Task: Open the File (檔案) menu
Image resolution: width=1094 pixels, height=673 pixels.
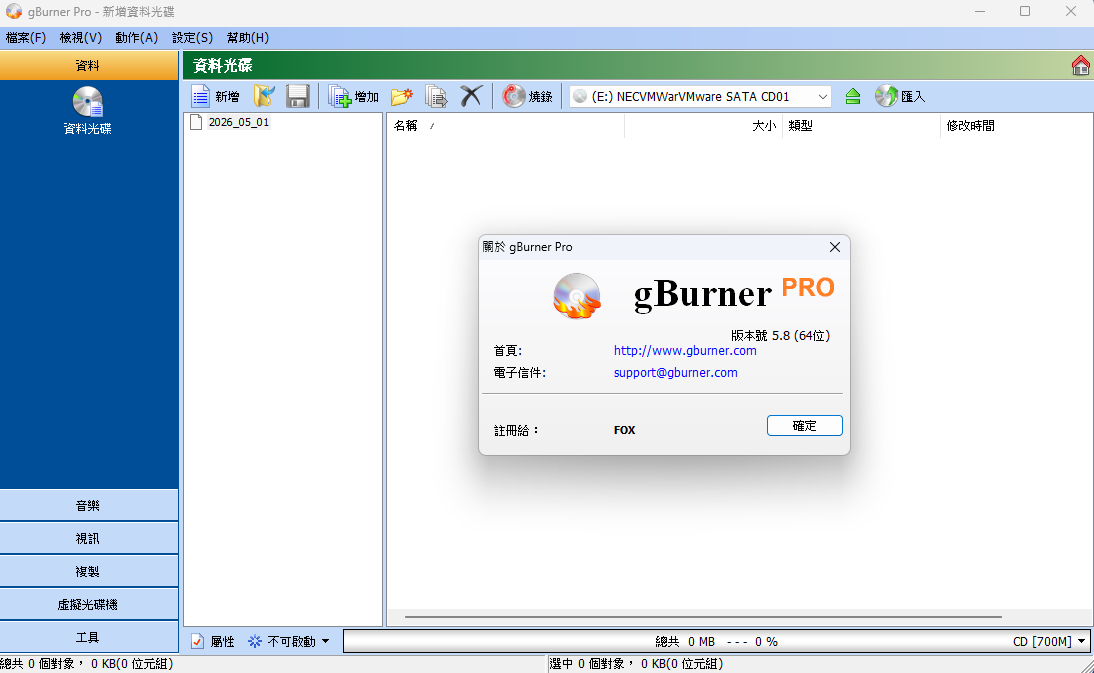Action: (26, 38)
